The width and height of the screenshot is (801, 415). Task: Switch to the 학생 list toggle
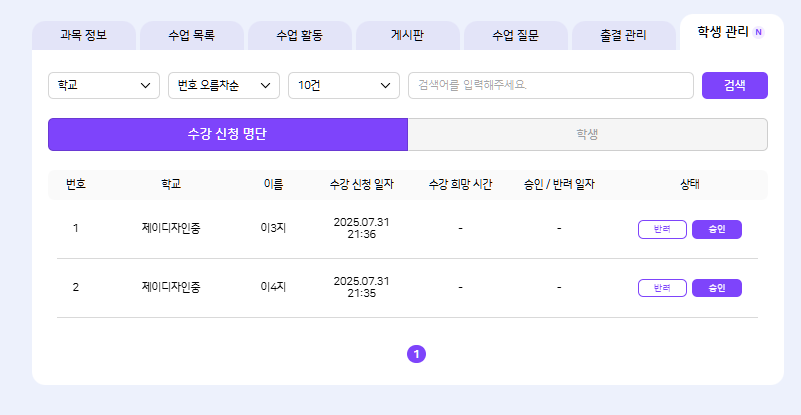tap(587, 134)
